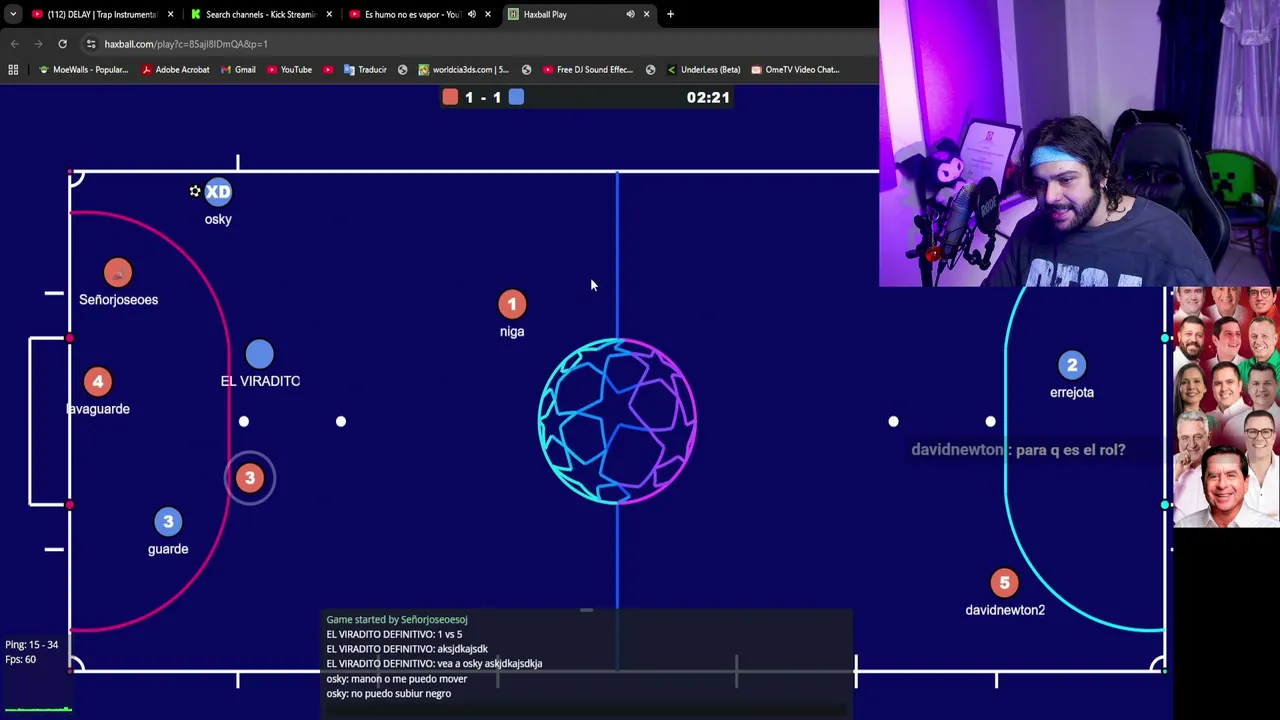This screenshot has height=720, width=1280.
Task: Click the 1 - 1 score display
Action: point(483,97)
